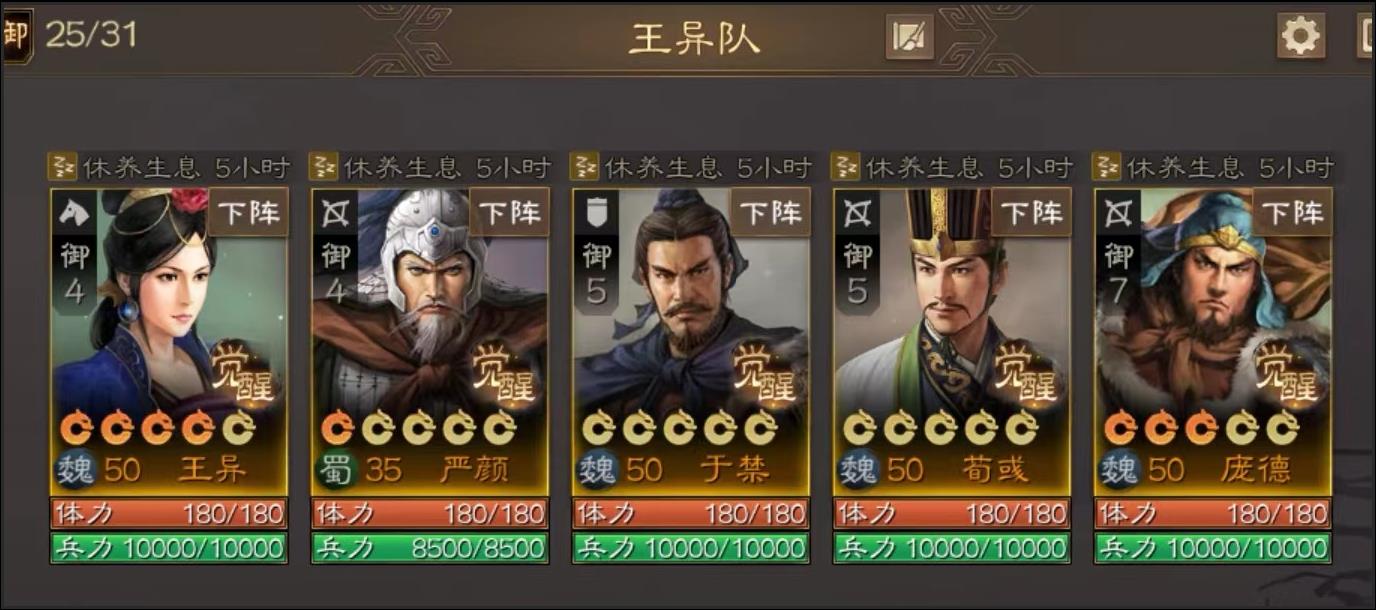Remove 王异 with the 下阵 button

(x=247, y=212)
